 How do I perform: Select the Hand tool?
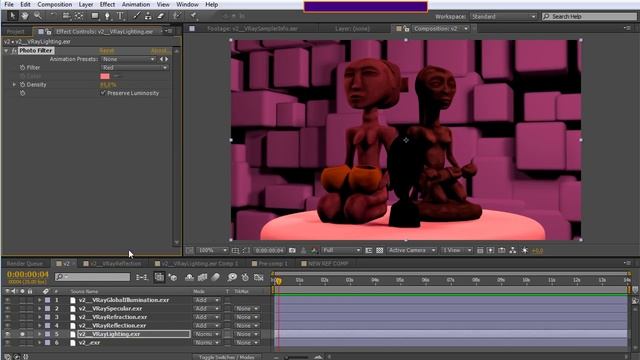[25, 16]
